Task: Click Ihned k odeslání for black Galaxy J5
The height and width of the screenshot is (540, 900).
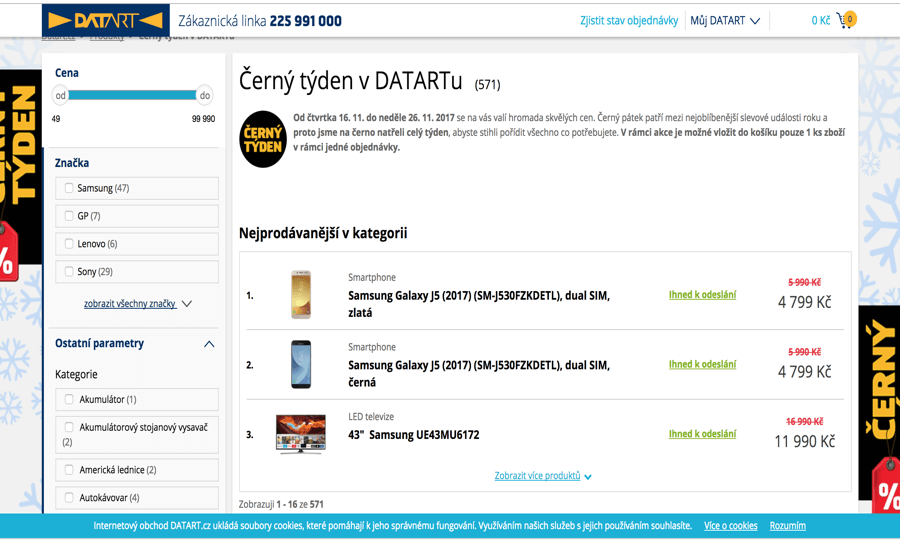Action: (702, 364)
